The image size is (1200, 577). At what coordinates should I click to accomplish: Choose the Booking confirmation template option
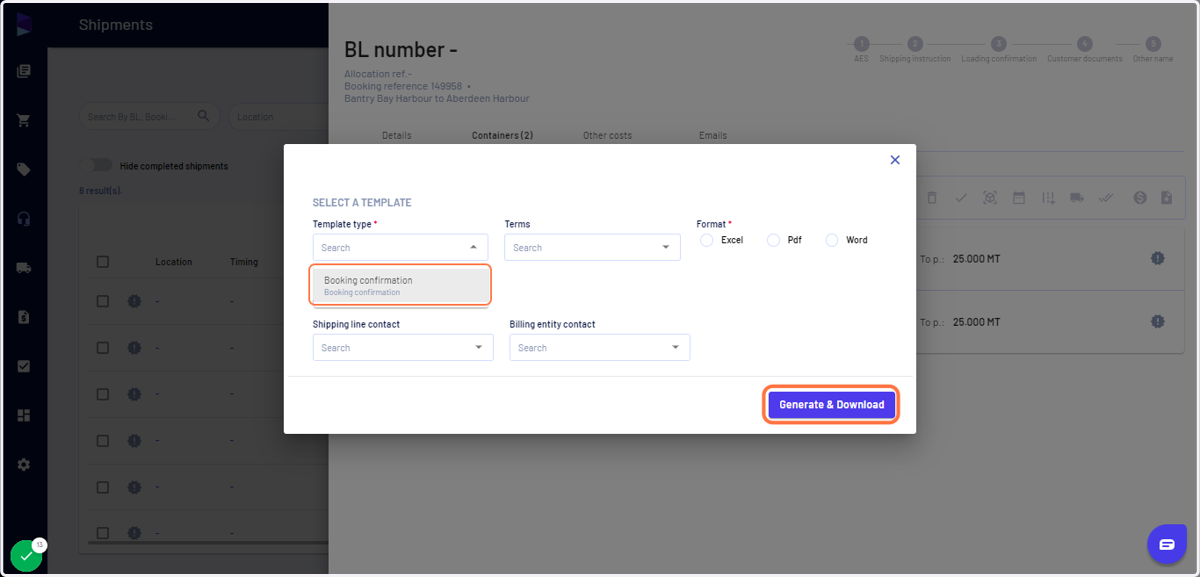pos(401,285)
